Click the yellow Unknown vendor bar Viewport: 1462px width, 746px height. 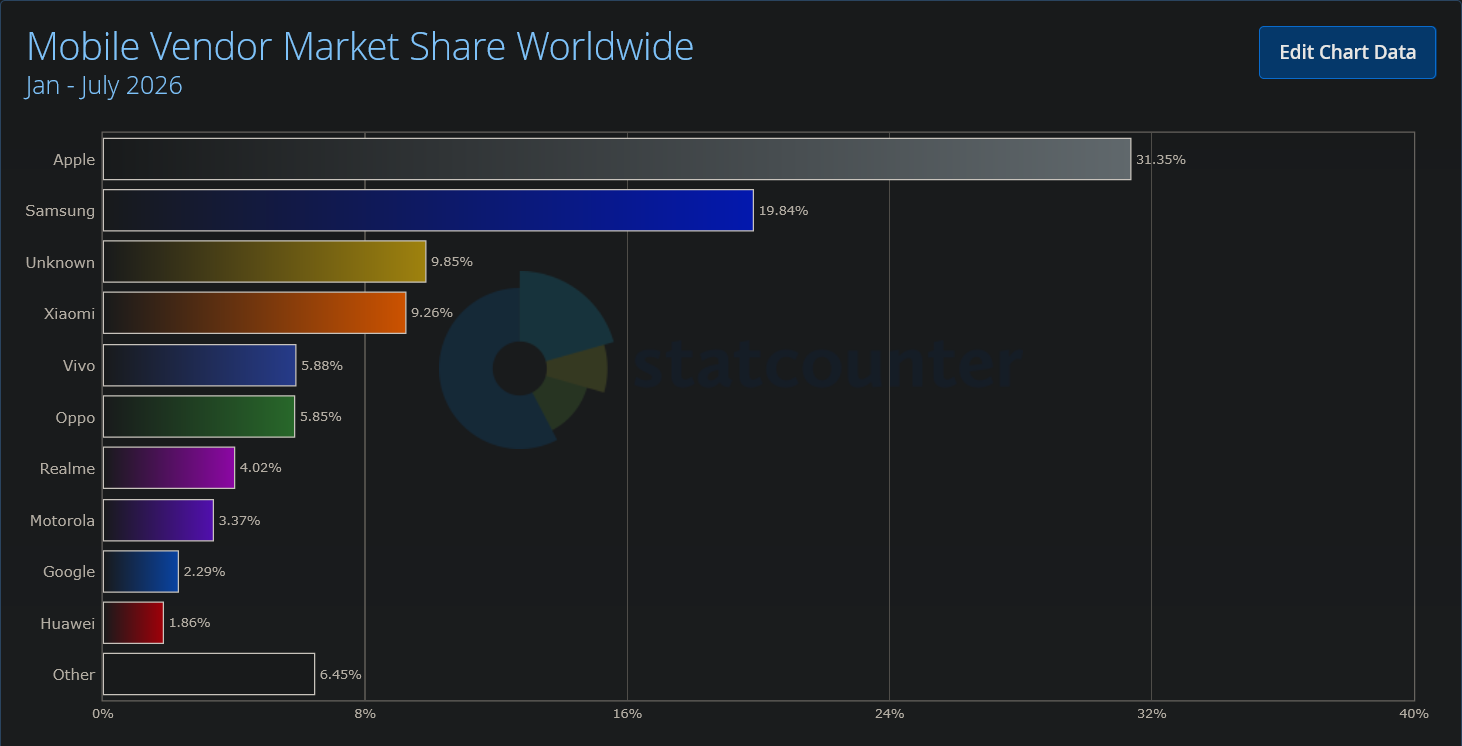coord(264,262)
